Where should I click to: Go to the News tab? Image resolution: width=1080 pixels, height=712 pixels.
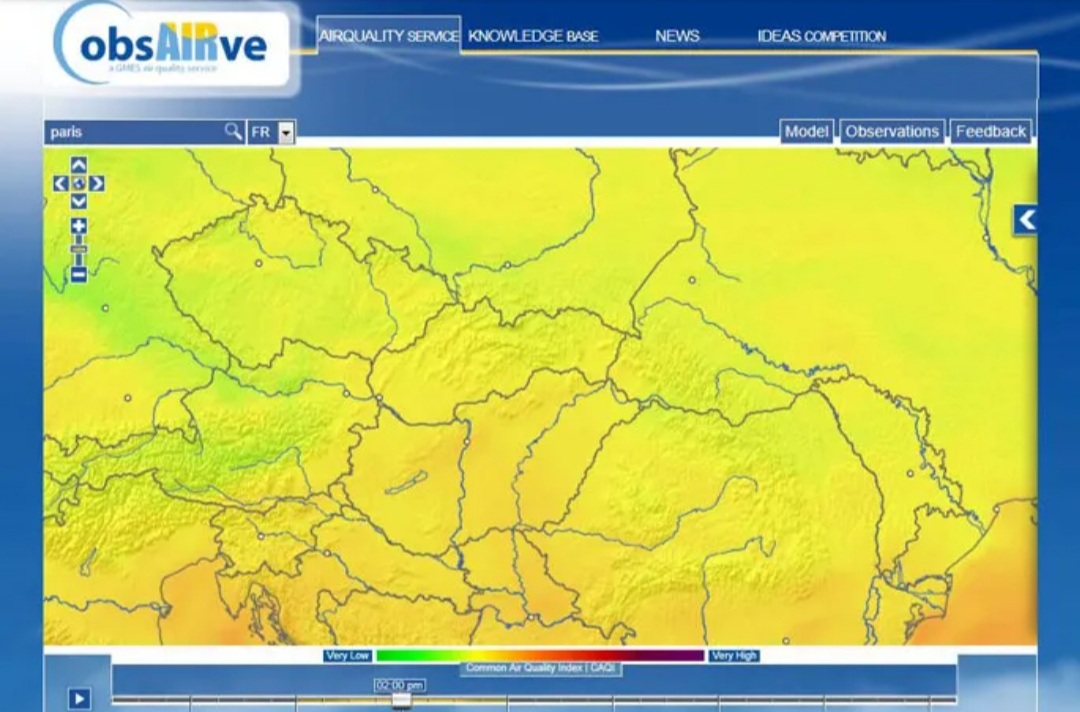pos(677,36)
